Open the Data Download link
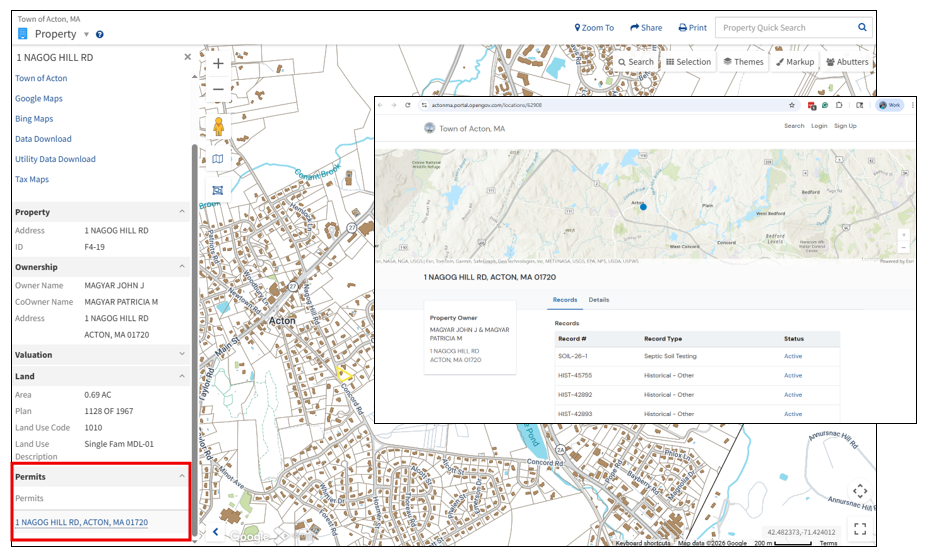This screenshot has width=927, height=558. 43,138
